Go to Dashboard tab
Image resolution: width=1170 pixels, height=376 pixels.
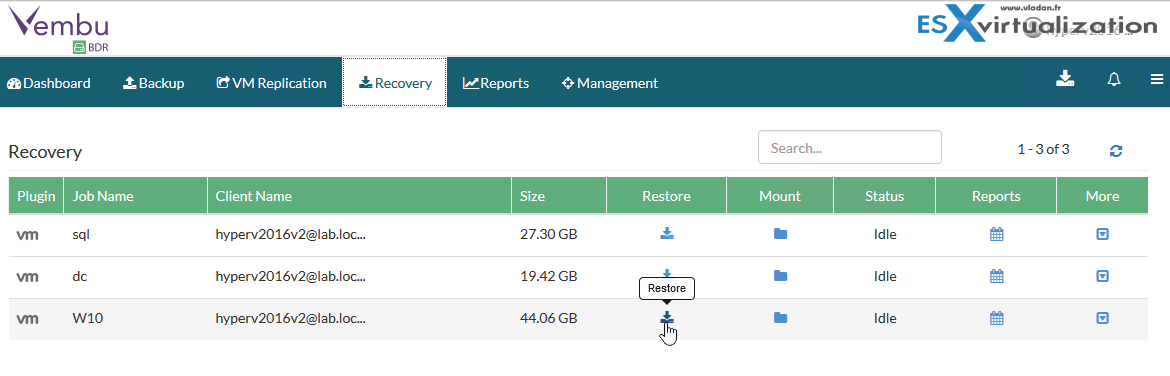49,83
